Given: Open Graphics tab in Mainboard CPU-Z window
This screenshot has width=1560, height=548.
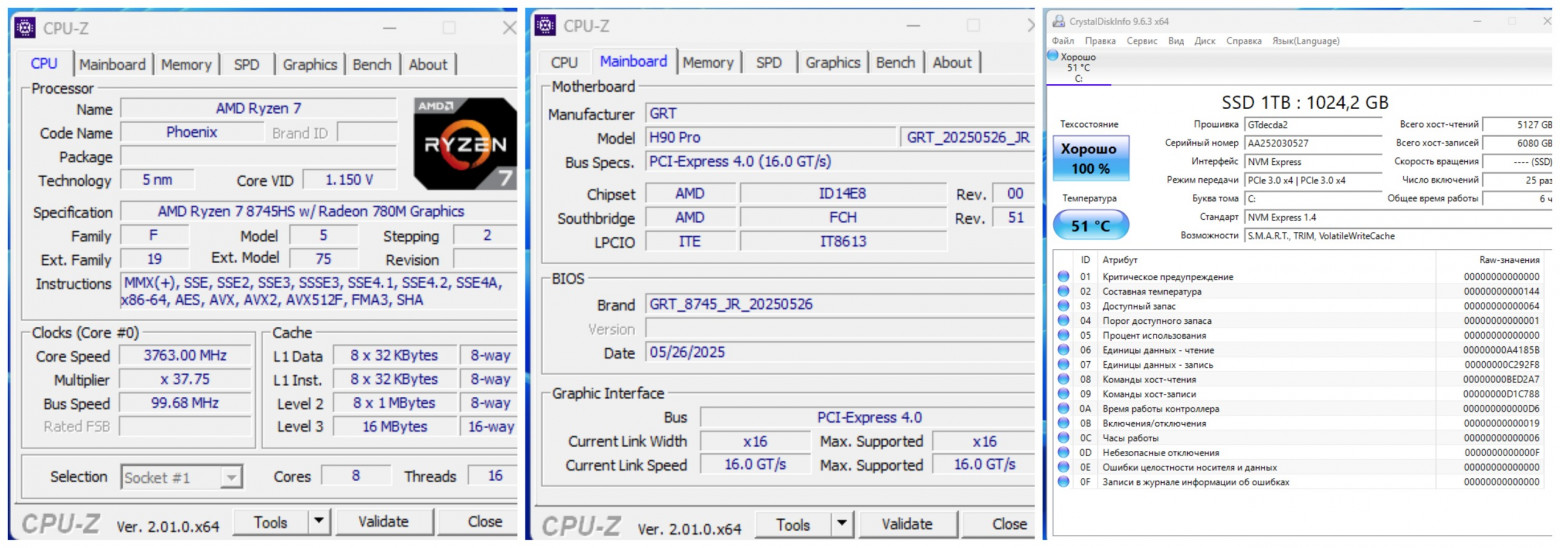Looking at the screenshot, I should pyautogui.click(x=832, y=62).
